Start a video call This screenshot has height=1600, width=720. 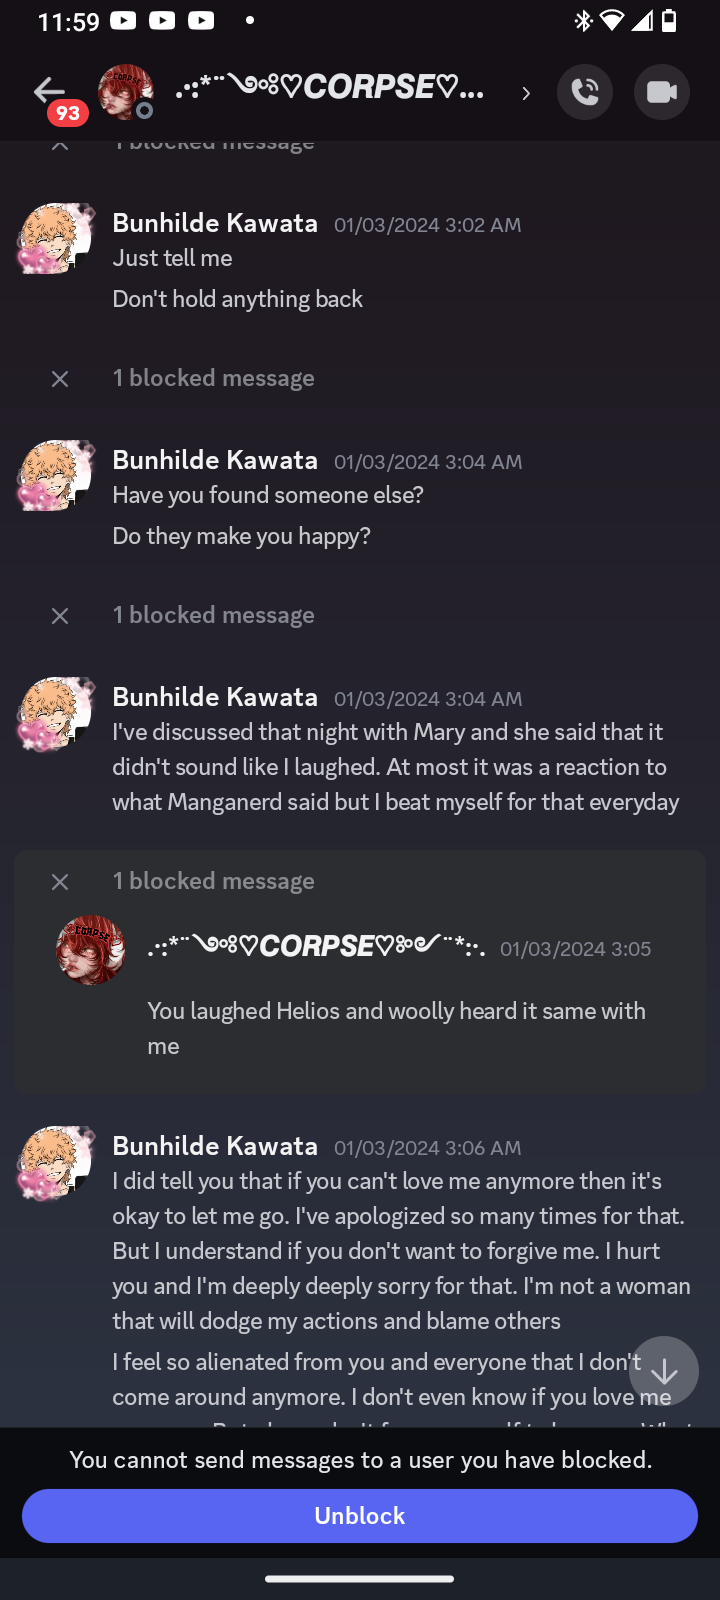click(661, 92)
